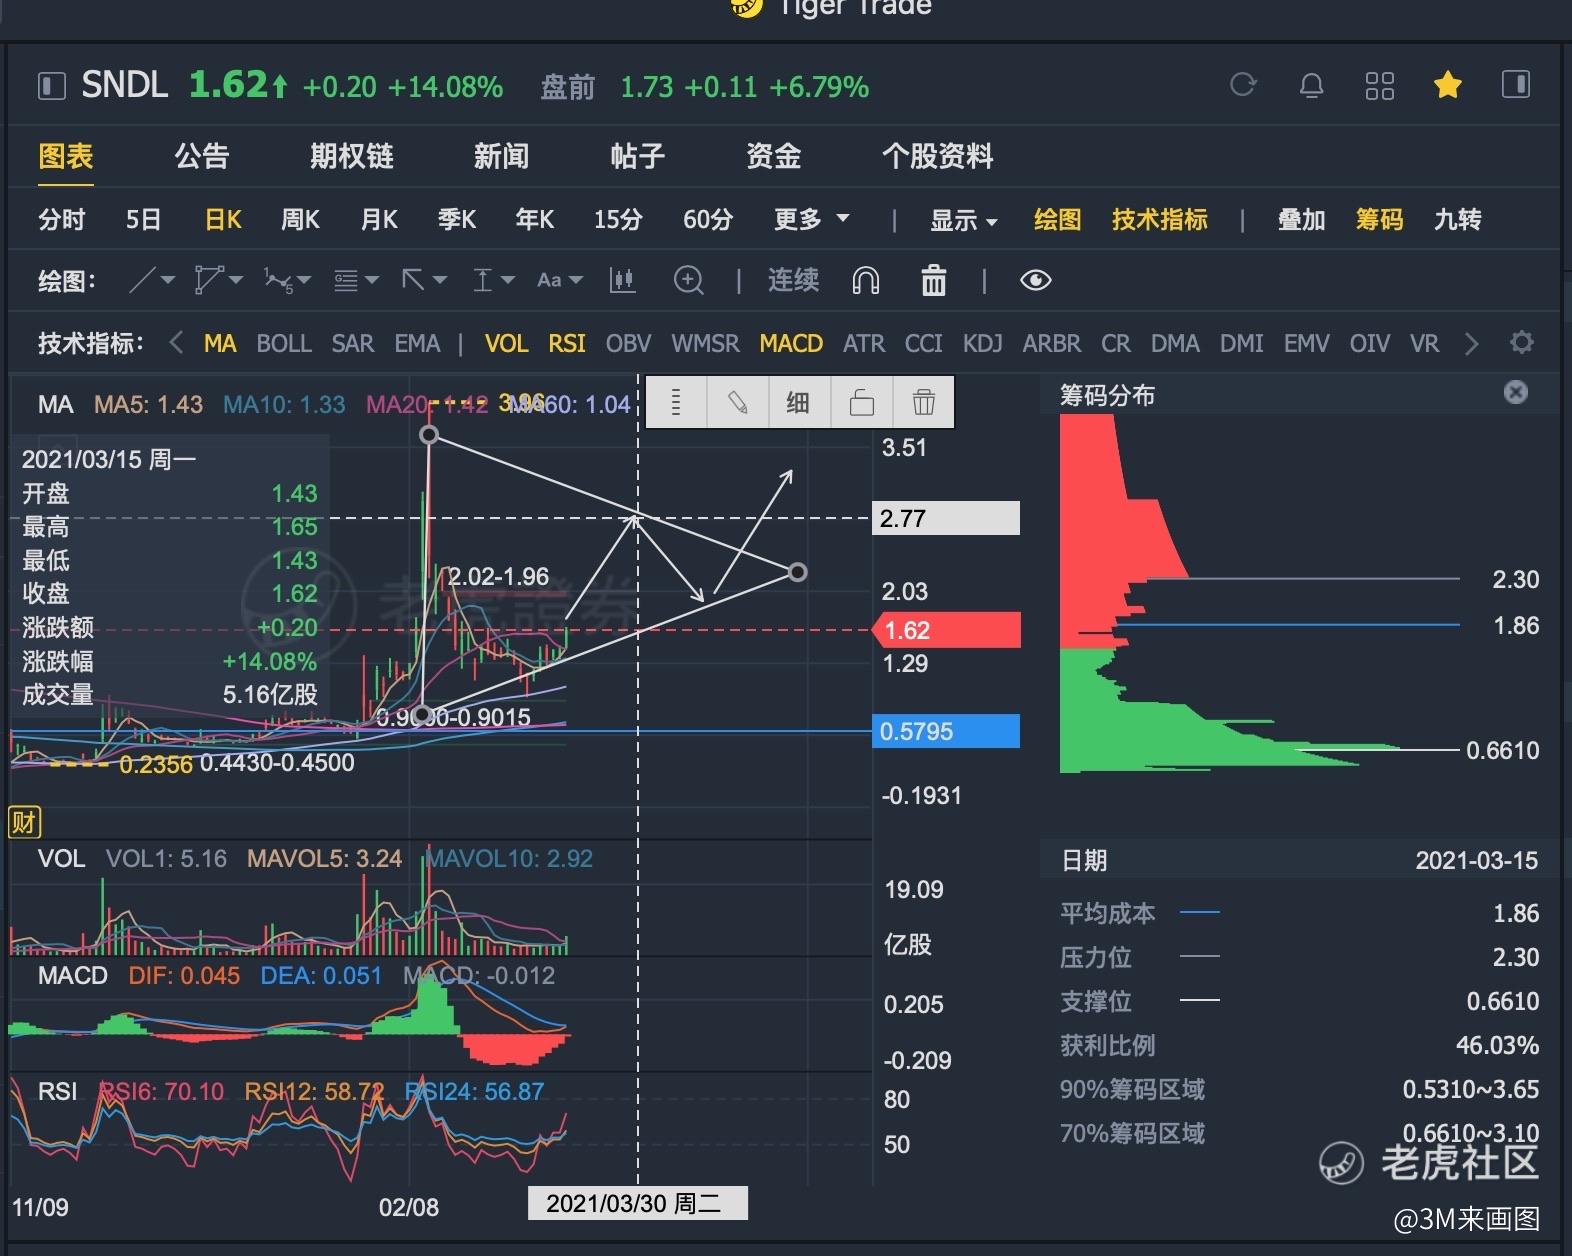Image resolution: width=1572 pixels, height=1256 pixels.
Task: Enable the SAR indicator
Action: 352,343
